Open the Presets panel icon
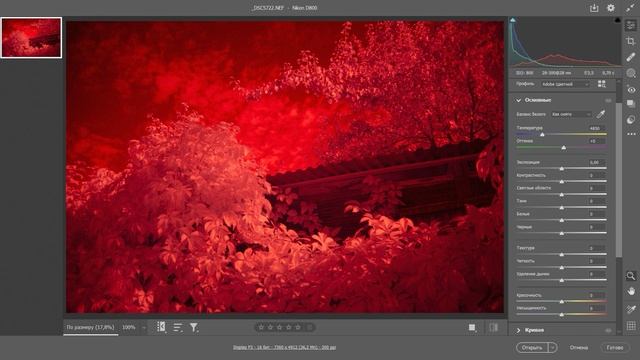Viewport: 640px width, 360px height. point(631,120)
